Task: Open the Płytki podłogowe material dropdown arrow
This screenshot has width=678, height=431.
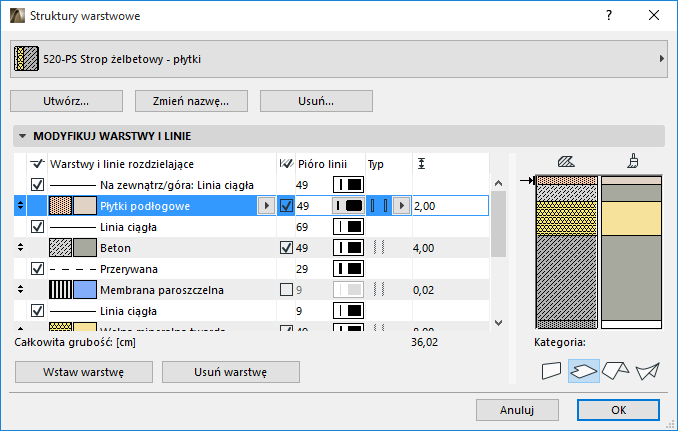Action: 265,206
